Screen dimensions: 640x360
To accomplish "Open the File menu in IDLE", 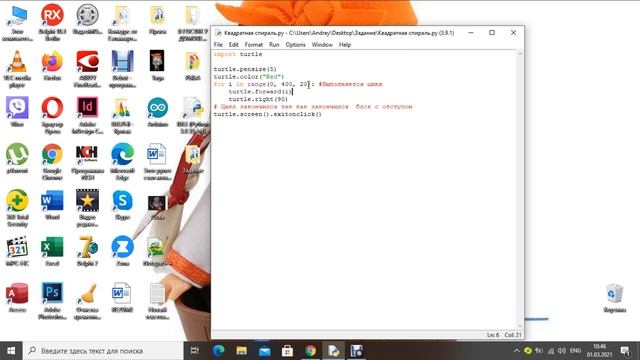I will (x=218, y=44).
